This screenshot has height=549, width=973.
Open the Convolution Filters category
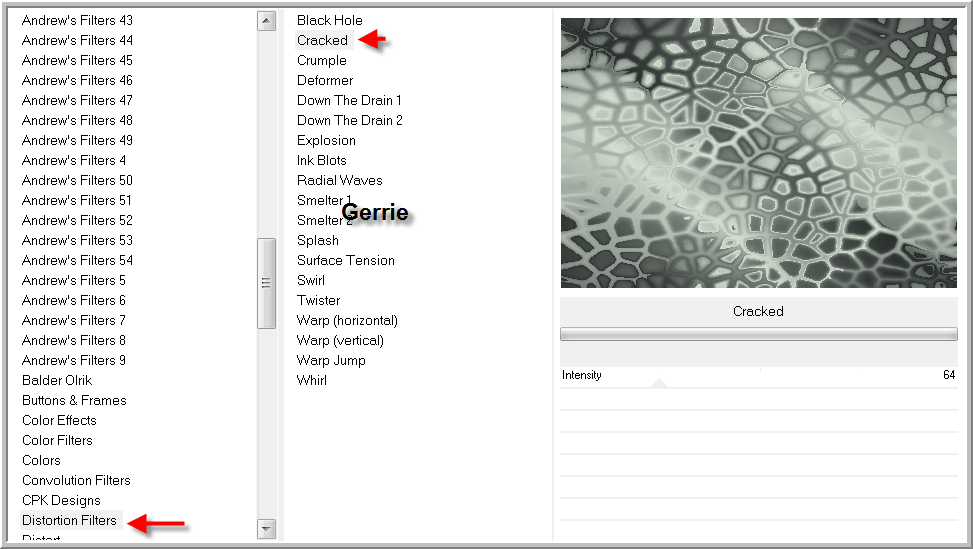76,480
